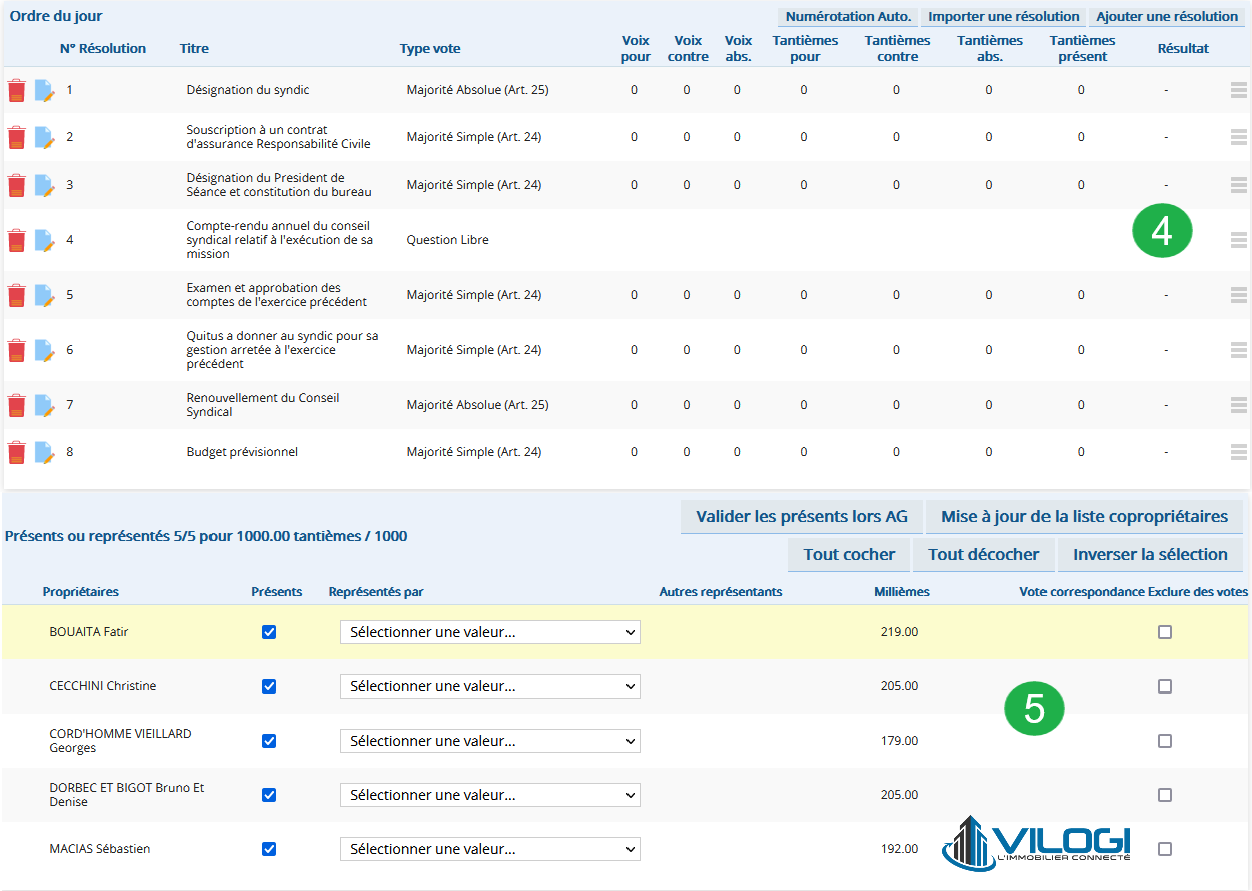1252x891 pixels.
Task: Choose a representative for CECCHINI Christine
Action: 490,686
